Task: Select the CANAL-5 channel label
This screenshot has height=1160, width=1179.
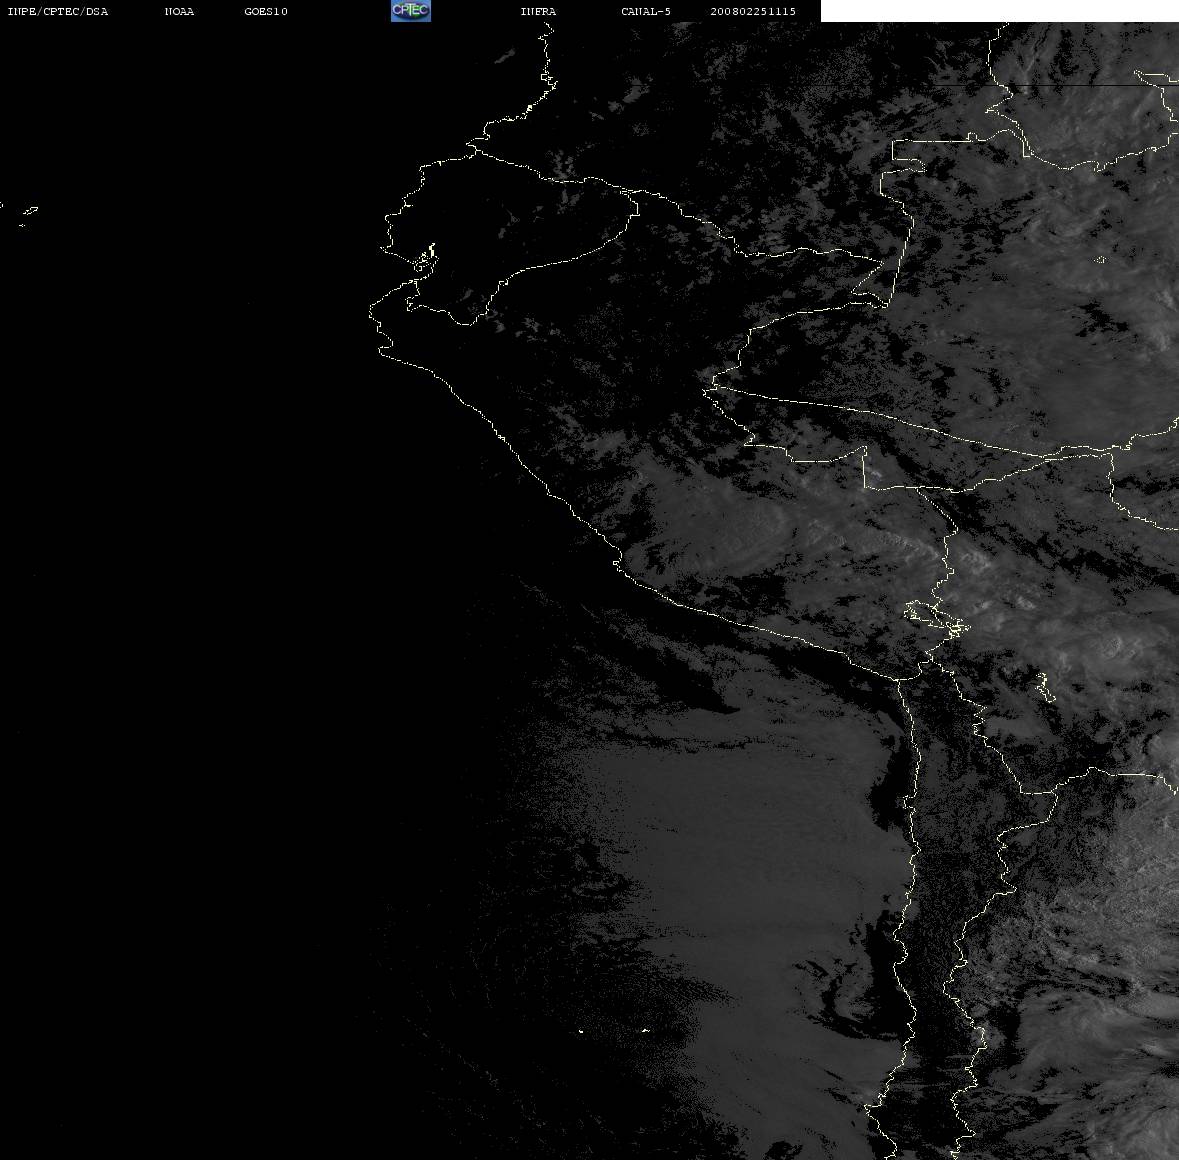Action: coord(646,11)
